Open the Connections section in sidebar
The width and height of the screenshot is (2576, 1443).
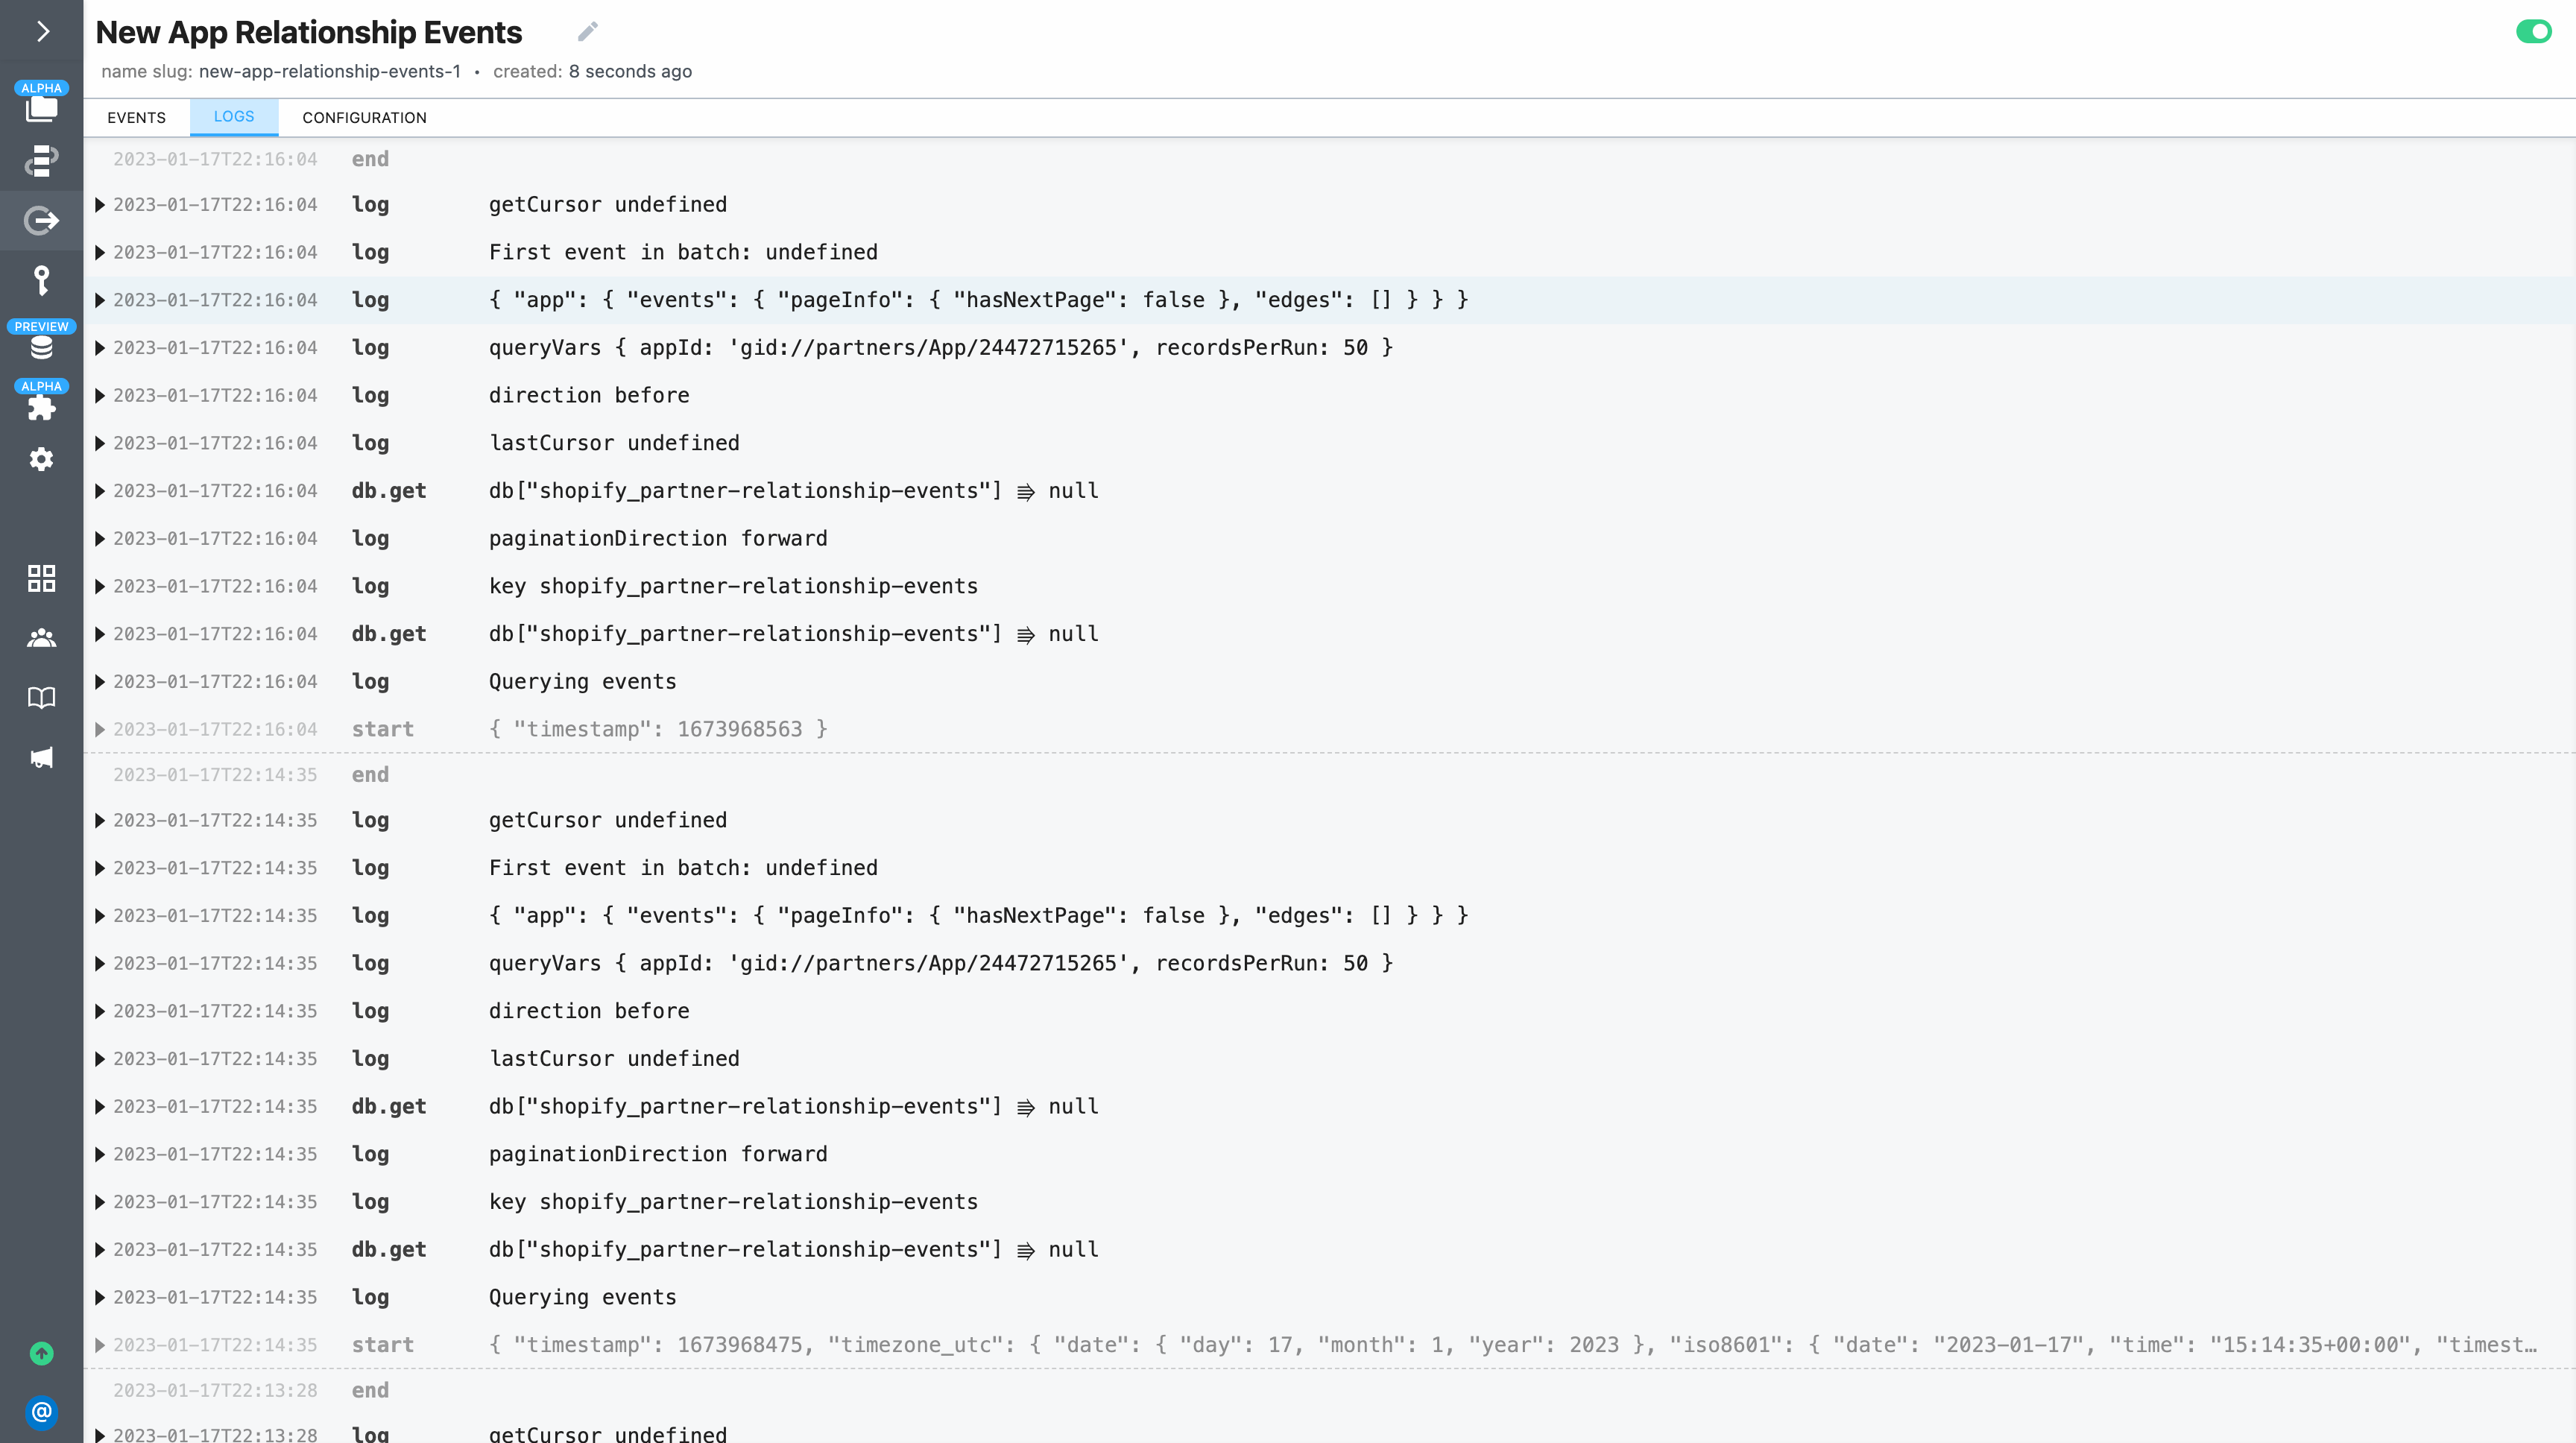[x=41, y=161]
